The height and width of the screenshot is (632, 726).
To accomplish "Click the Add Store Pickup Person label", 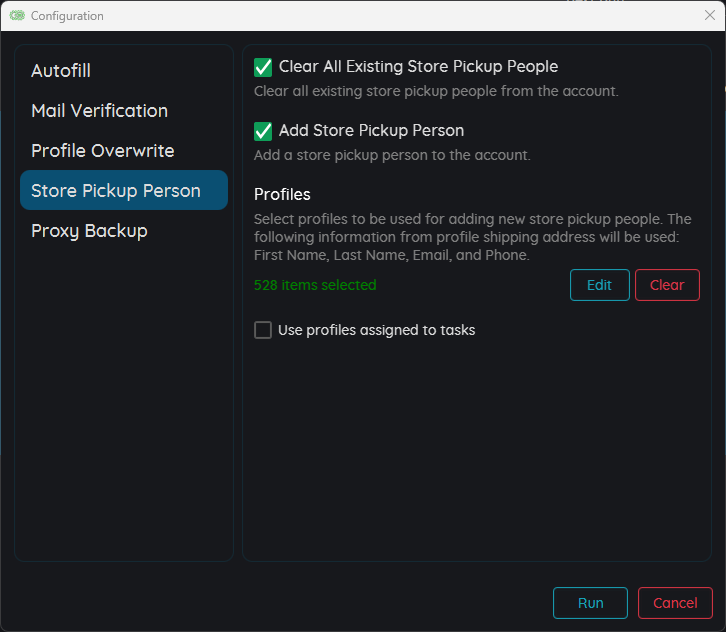I will tap(371, 131).
